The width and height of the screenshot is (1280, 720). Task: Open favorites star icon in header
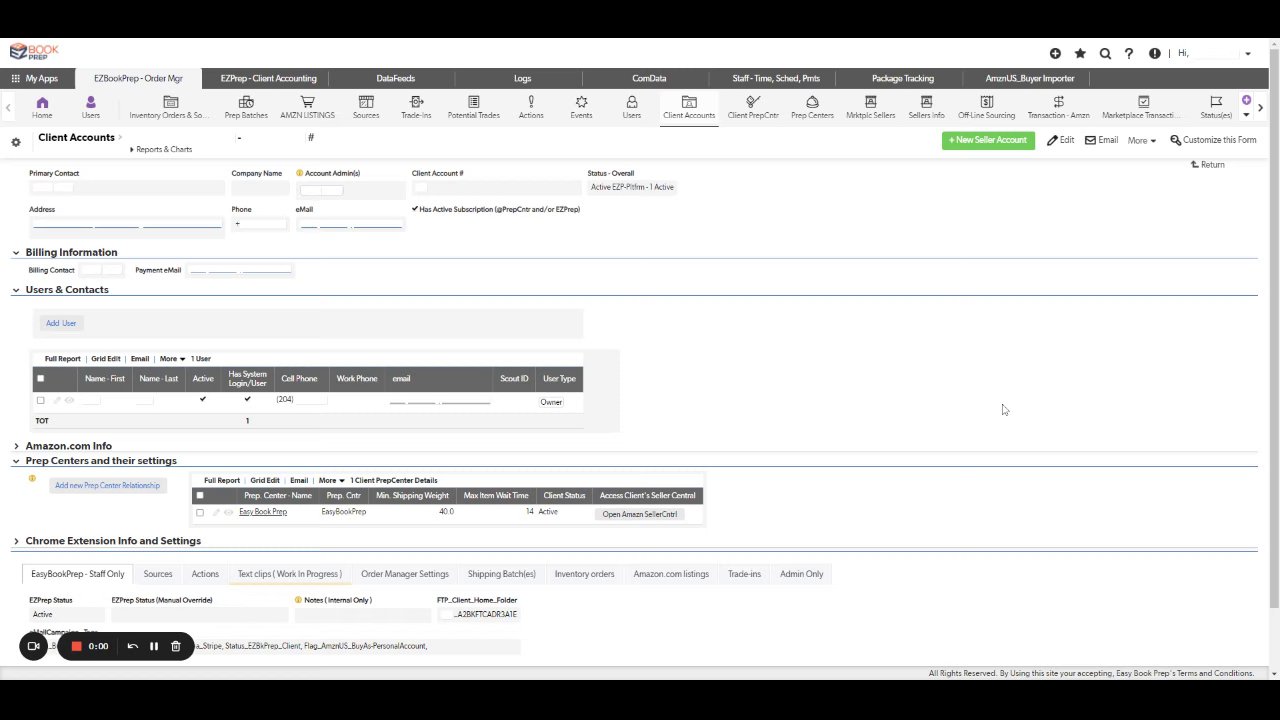(x=1080, y=53)
